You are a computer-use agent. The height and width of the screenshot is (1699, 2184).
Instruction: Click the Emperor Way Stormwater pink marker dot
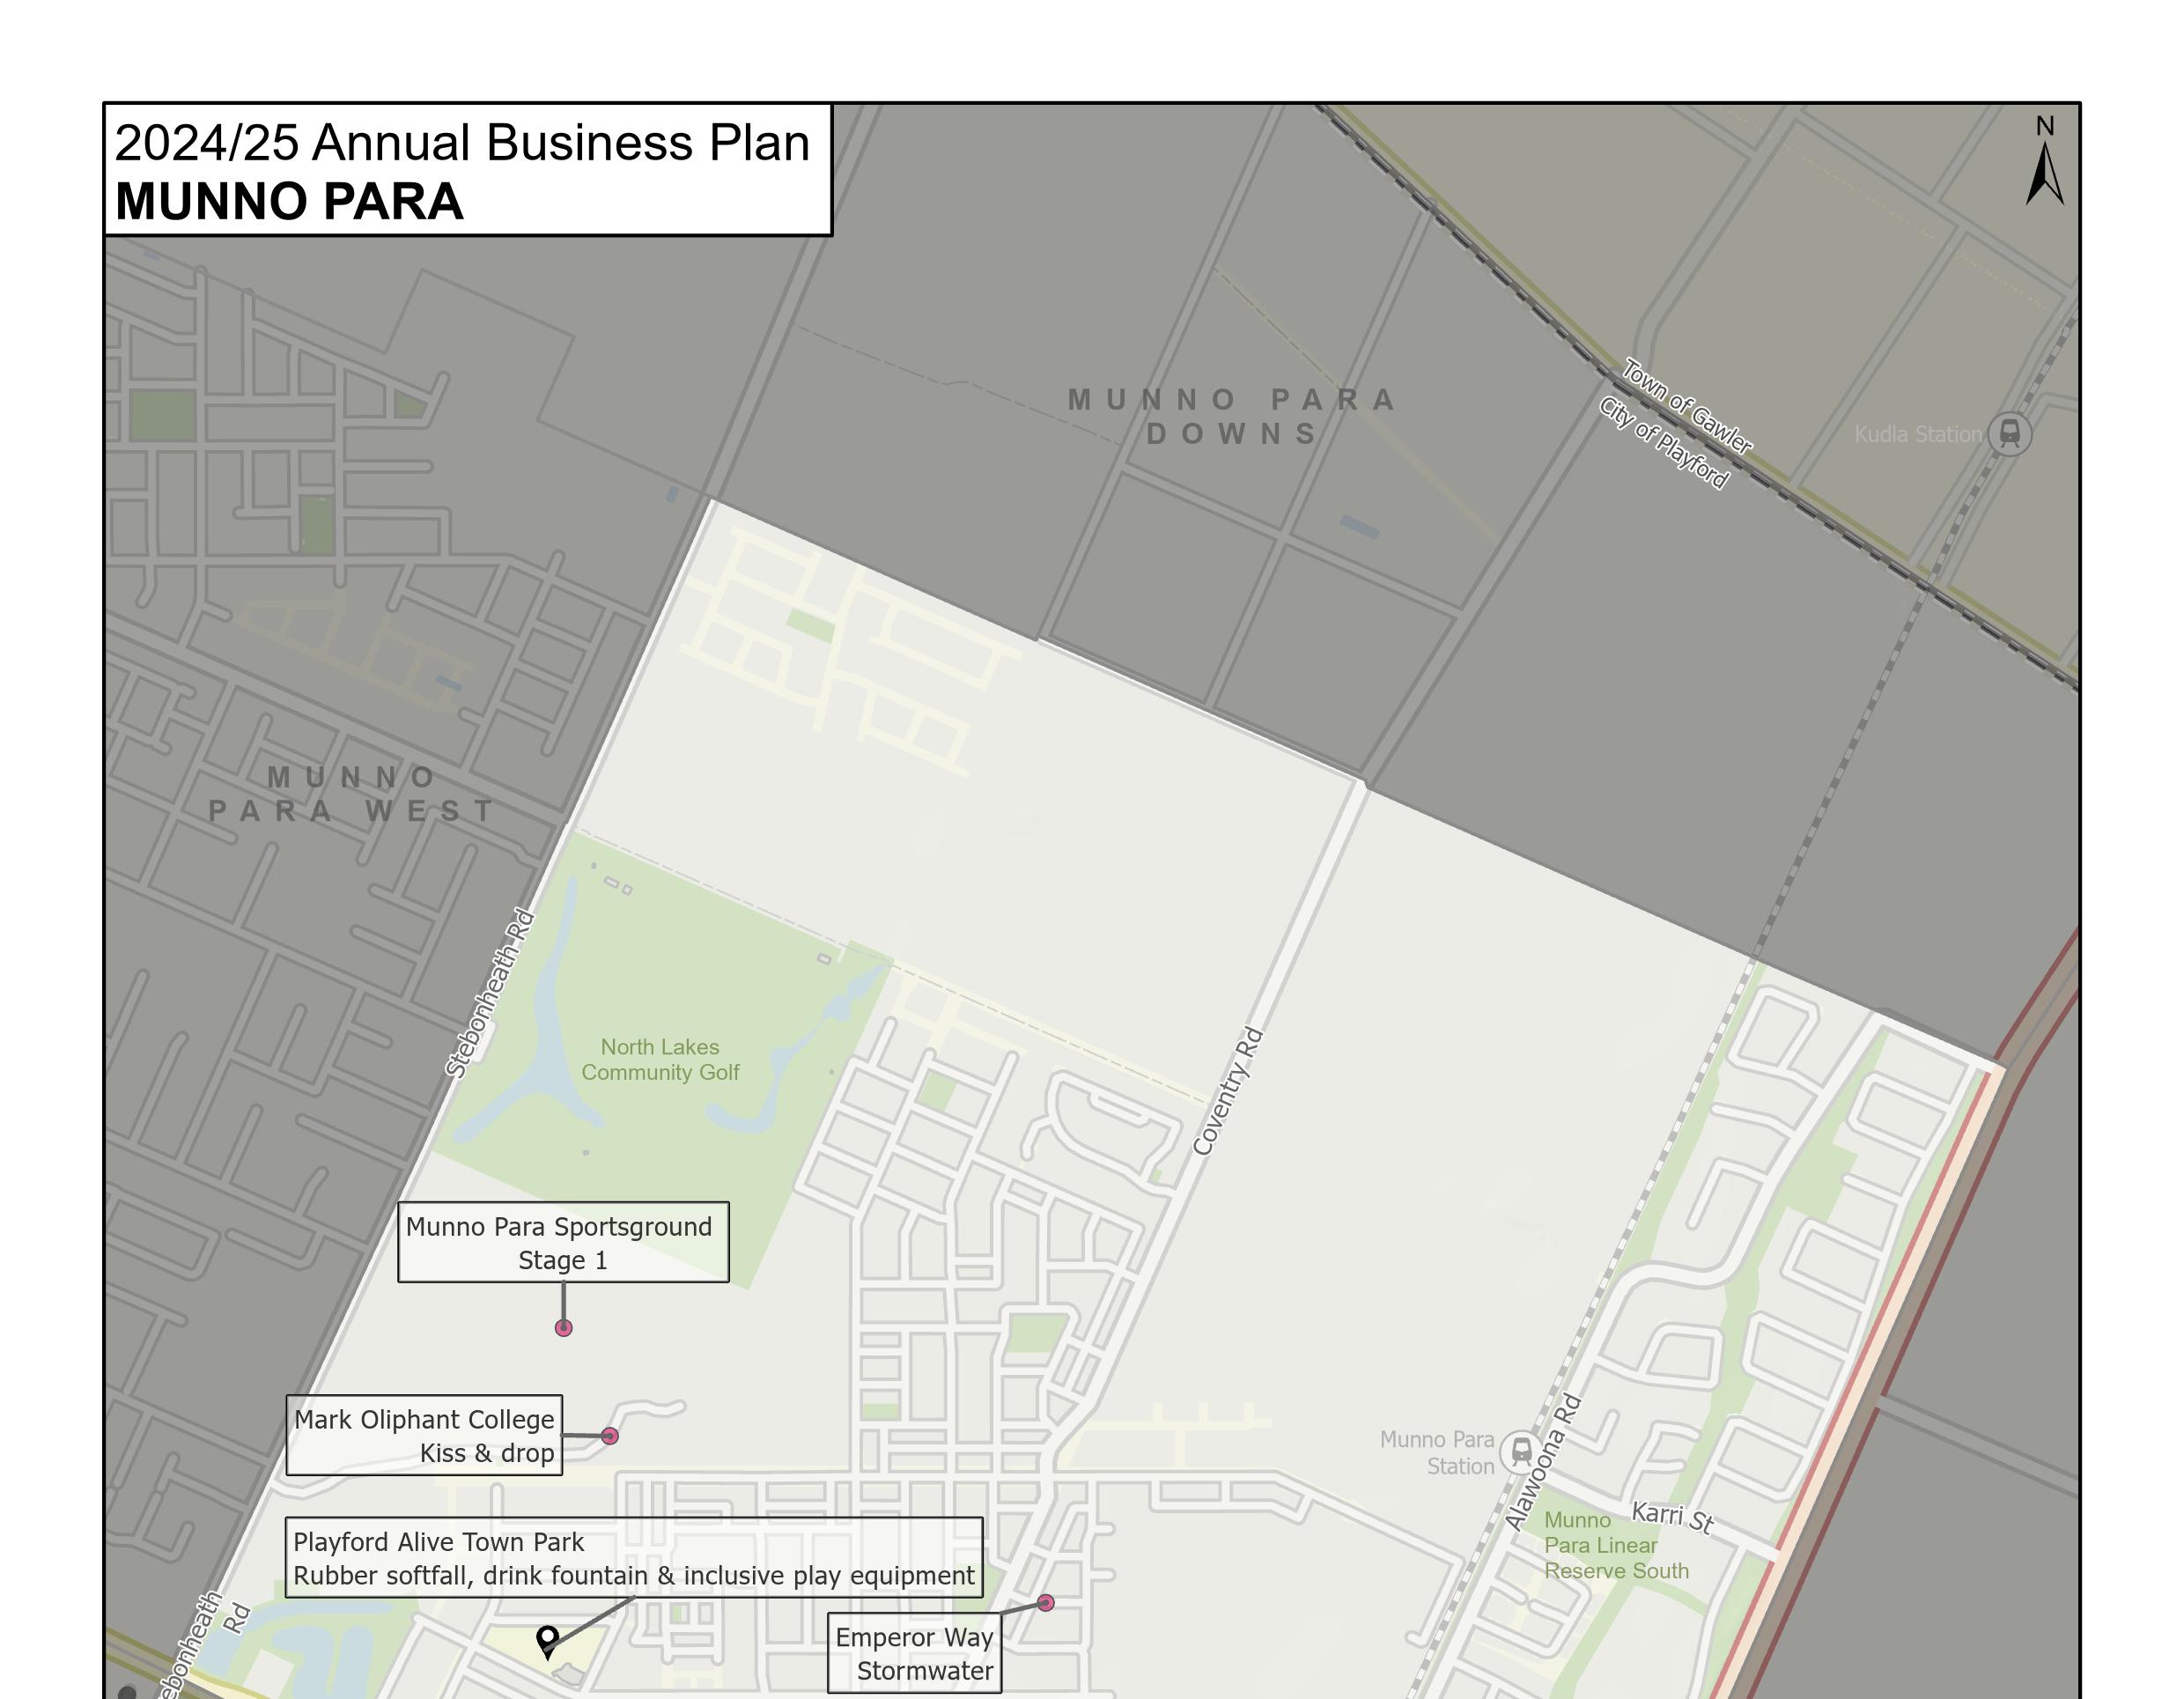[1045, 1603]
